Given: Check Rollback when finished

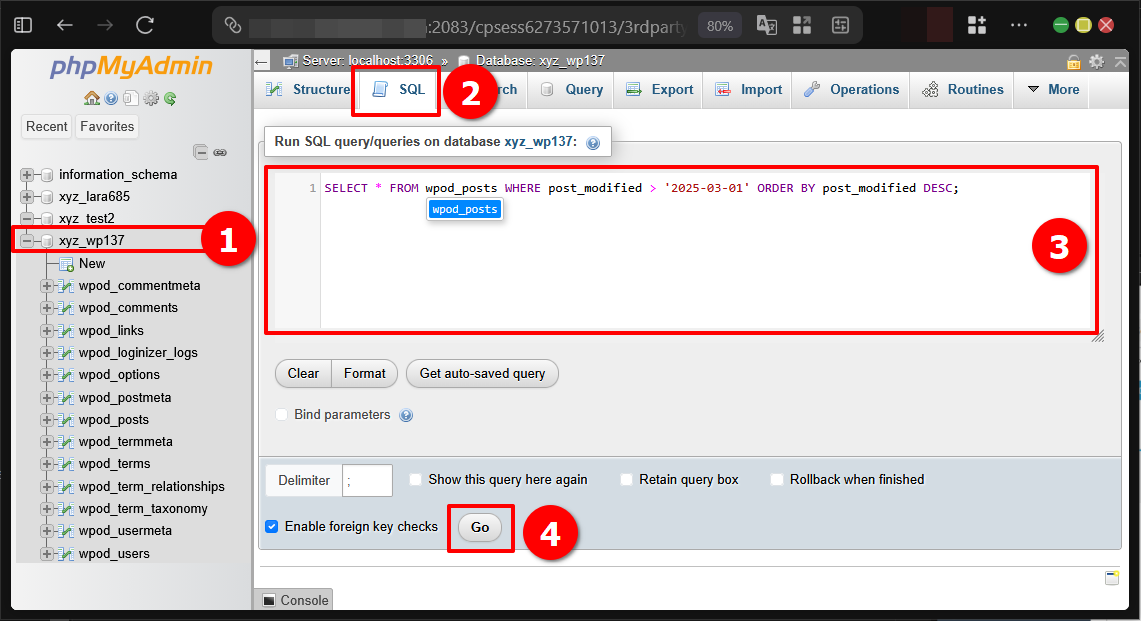Looking at the screenshot, I should tap(777, 479).
